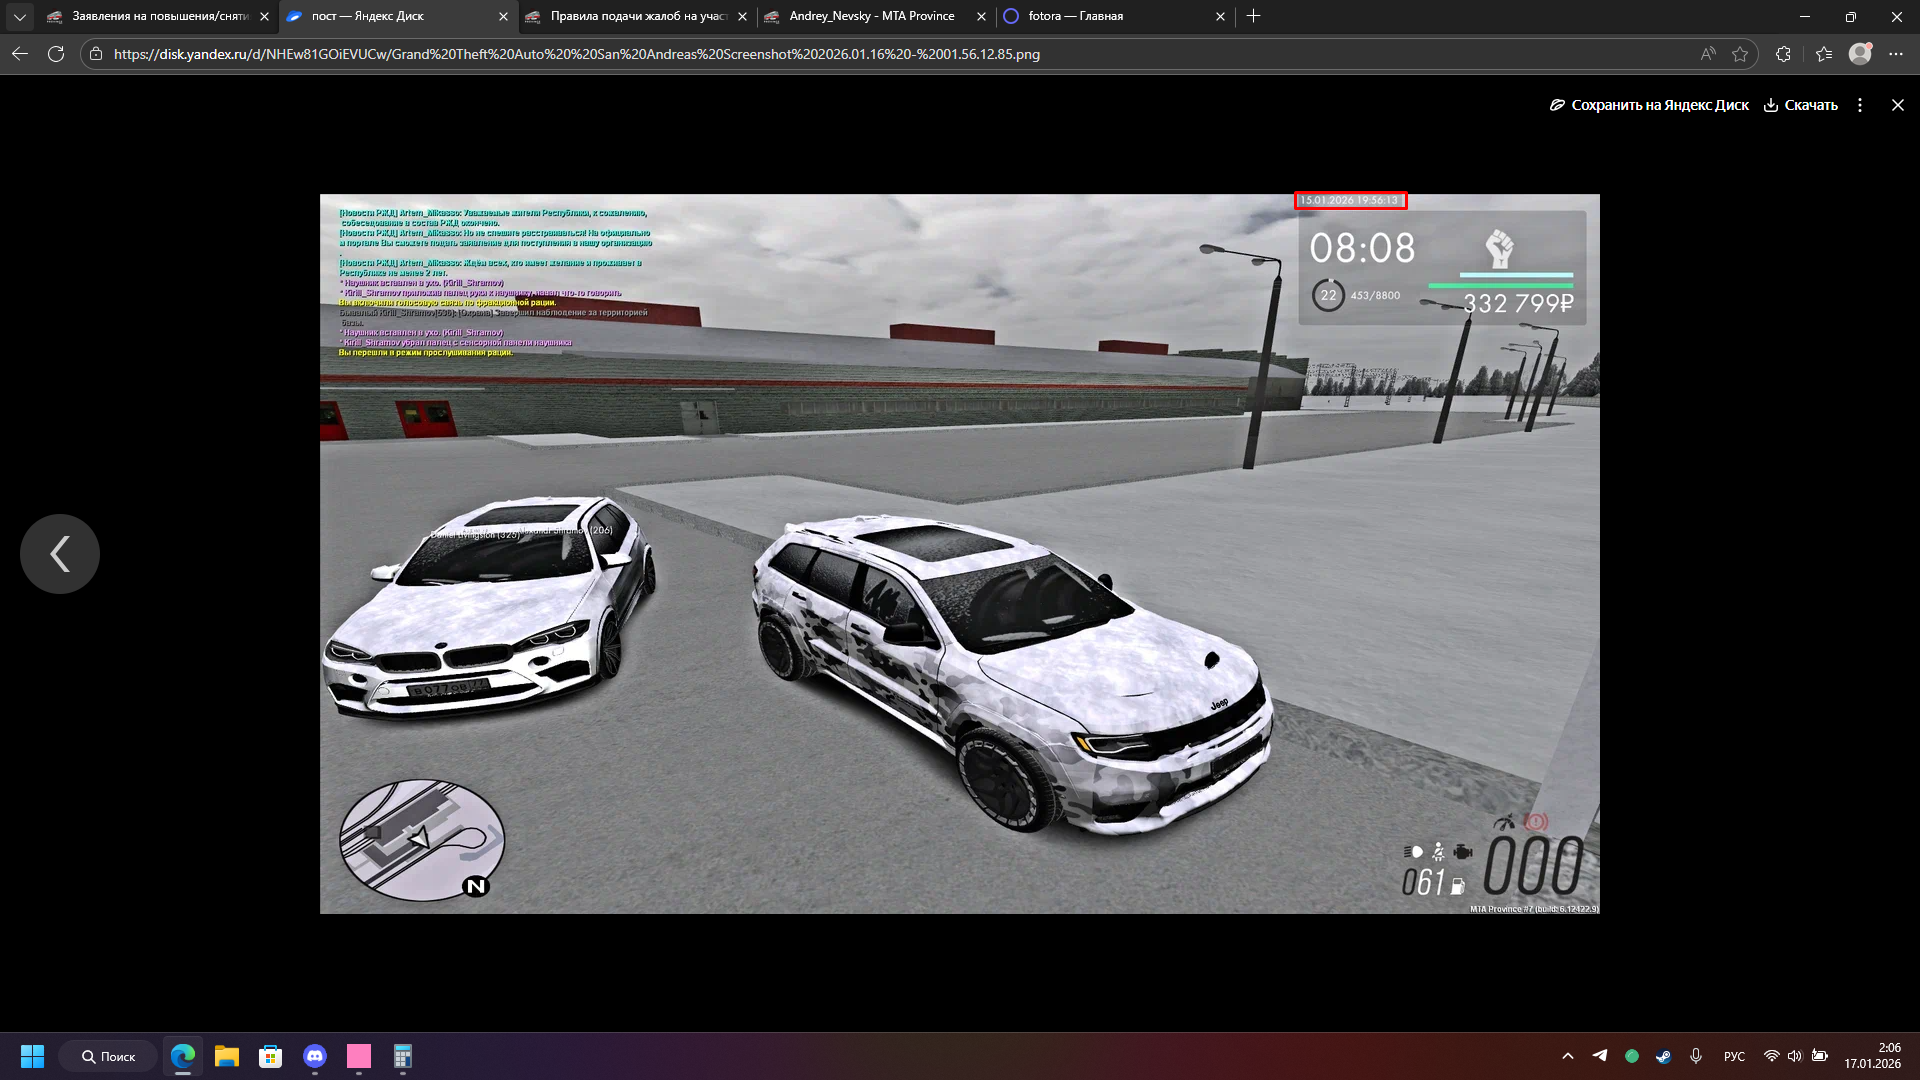Image resolution: width=1920 pixels, height=1080 pixels.
Task: Refresh the browser page
Action: coord(56,54)
